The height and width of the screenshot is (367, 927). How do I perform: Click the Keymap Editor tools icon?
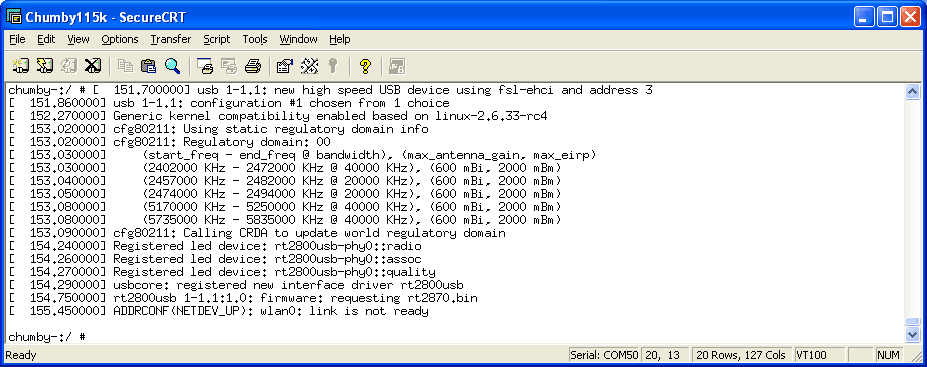click(309, 66)
